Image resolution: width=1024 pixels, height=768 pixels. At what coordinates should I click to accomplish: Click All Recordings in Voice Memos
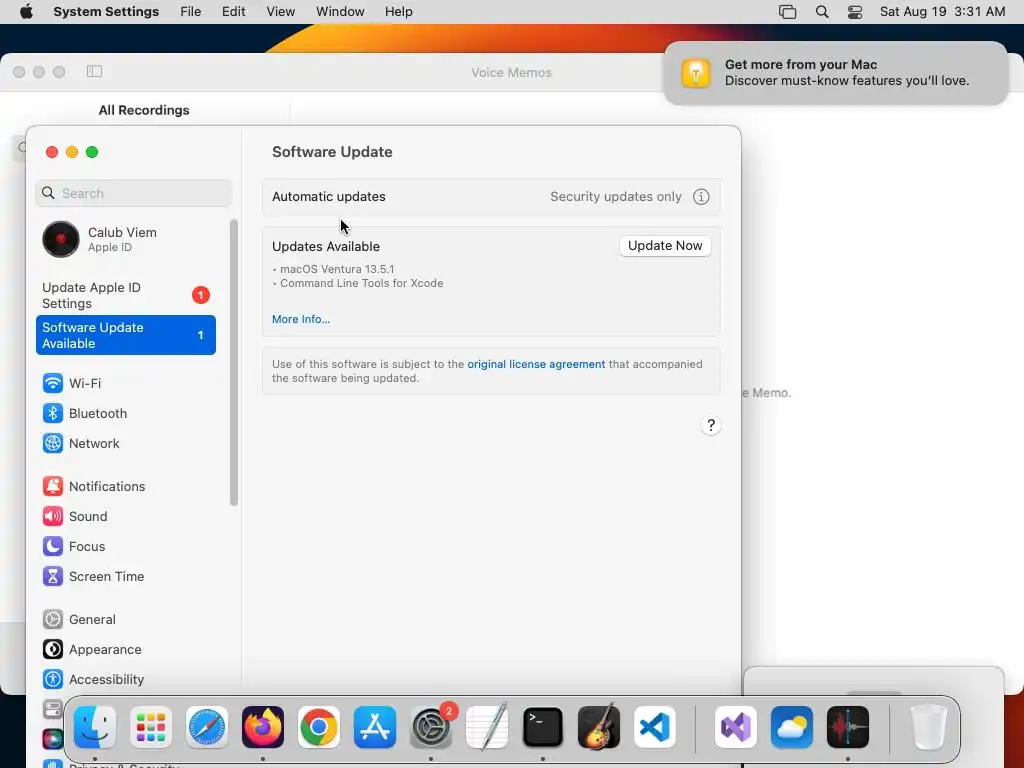pyautogui.click(x=144, y=110)
